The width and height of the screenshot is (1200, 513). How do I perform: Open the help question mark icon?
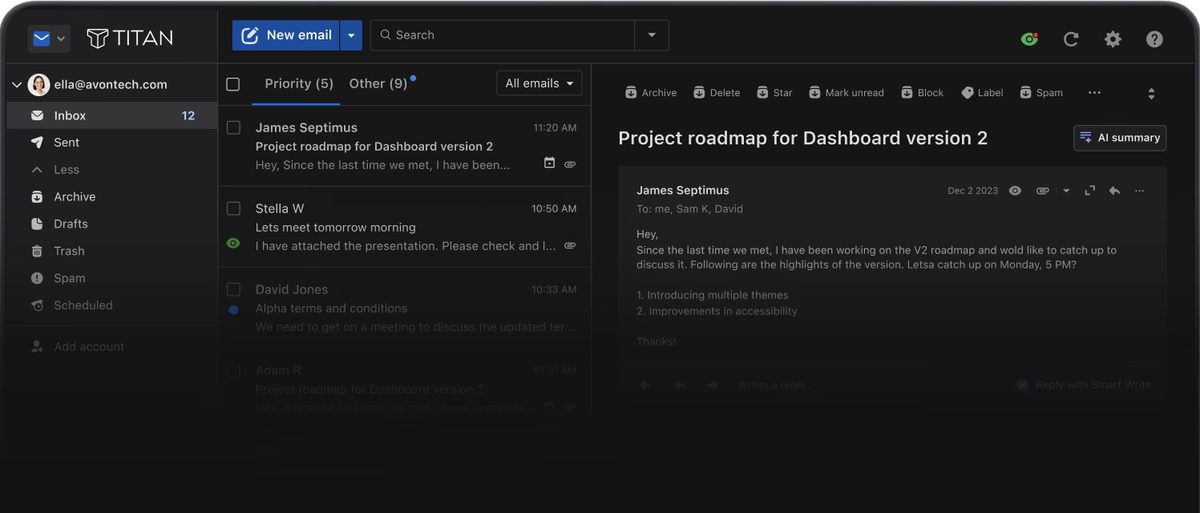coord(1154,39)
